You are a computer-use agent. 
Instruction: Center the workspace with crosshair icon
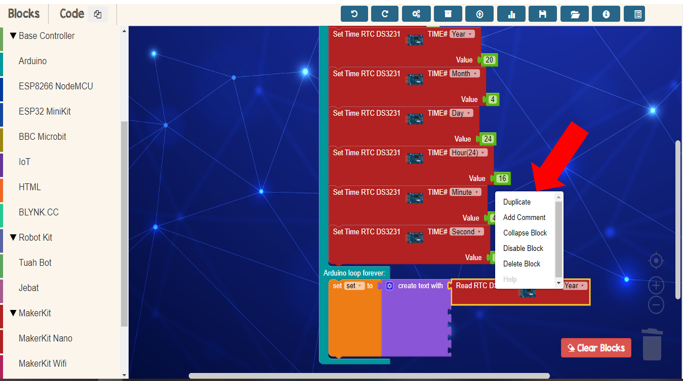click(x=656, y=261)
